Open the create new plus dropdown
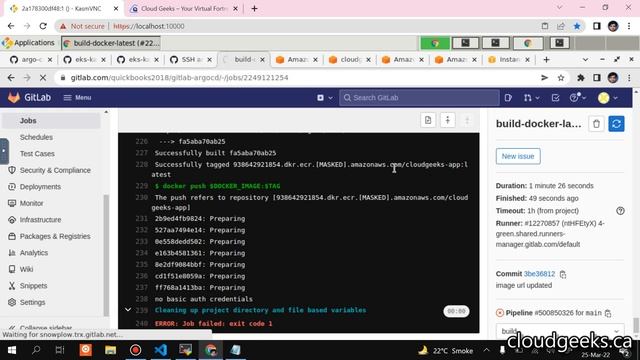This screenshot has width=640, height=360. click(x=324, y=98)
